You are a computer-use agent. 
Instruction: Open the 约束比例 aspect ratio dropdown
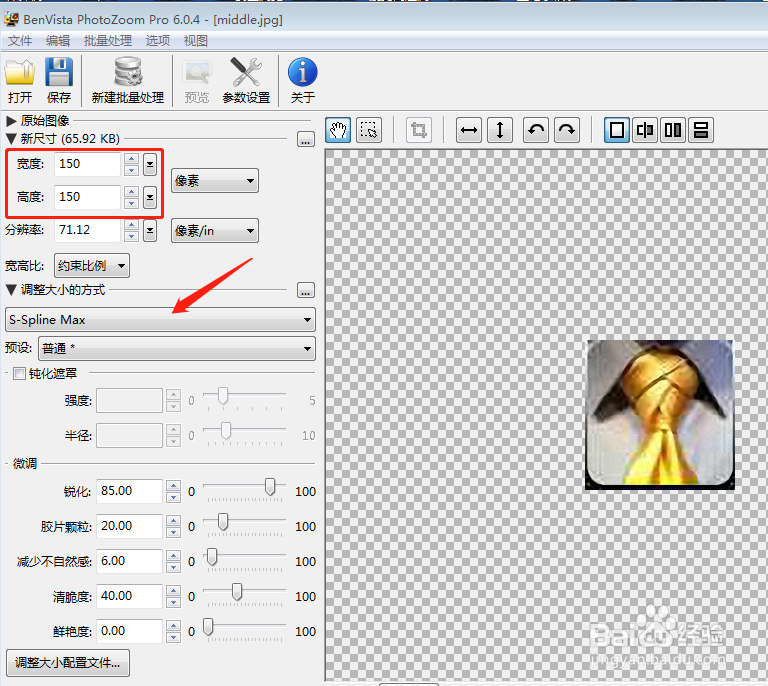(x=92, y=266)
